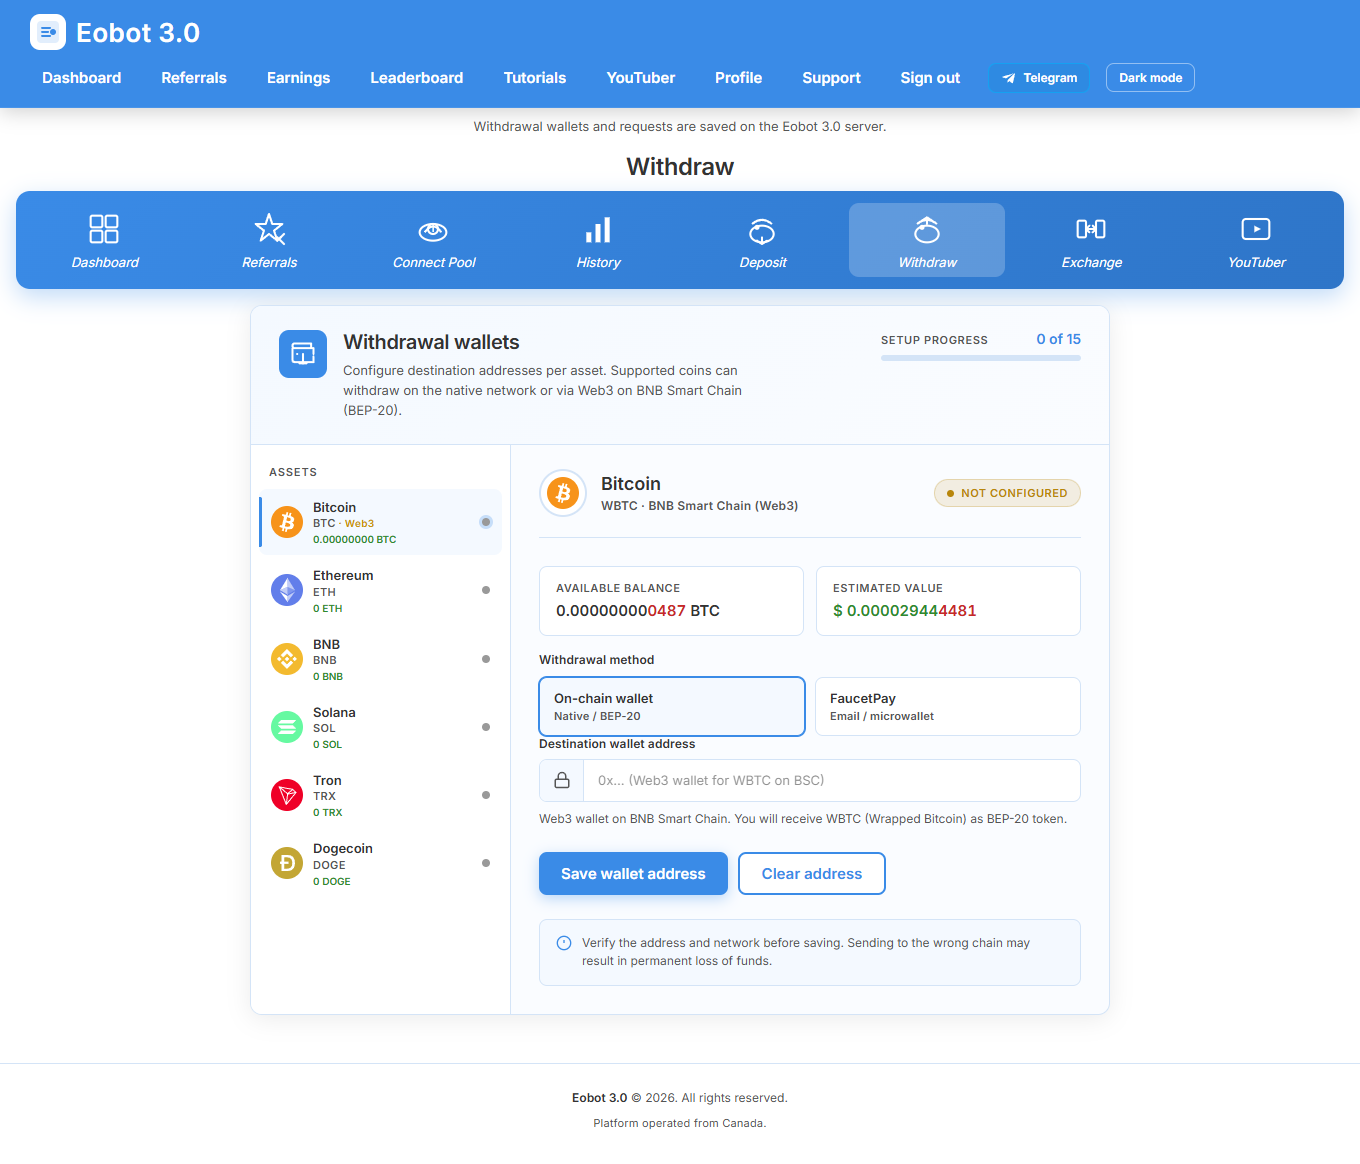The width and height of the screenshot is (1360, 1164).
Task: Open Tutorials in top navigation
Action: [535, 78]
